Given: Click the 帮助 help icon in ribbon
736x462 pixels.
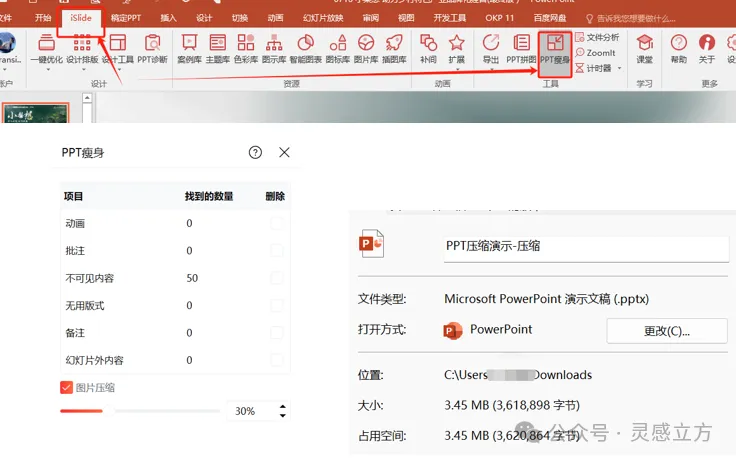Looking at the screenshot, I should click(678, 43).
